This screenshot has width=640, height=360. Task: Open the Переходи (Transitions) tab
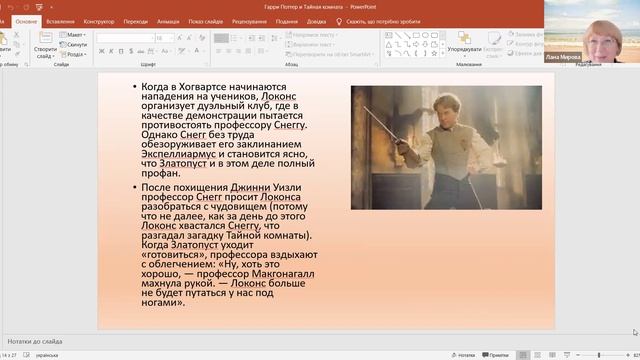click(136, 22)
